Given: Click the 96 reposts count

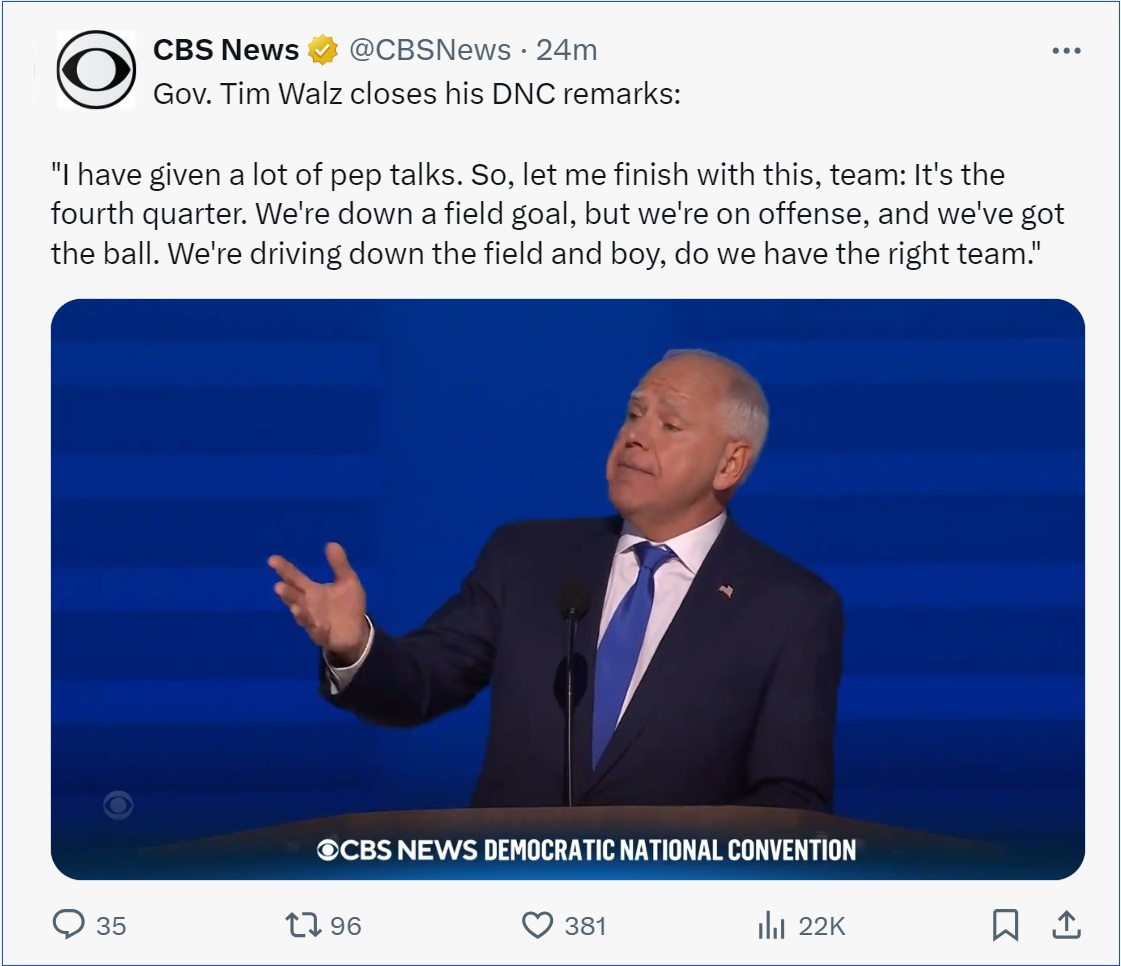Looking at the screenshot, I should pos(346,926).
